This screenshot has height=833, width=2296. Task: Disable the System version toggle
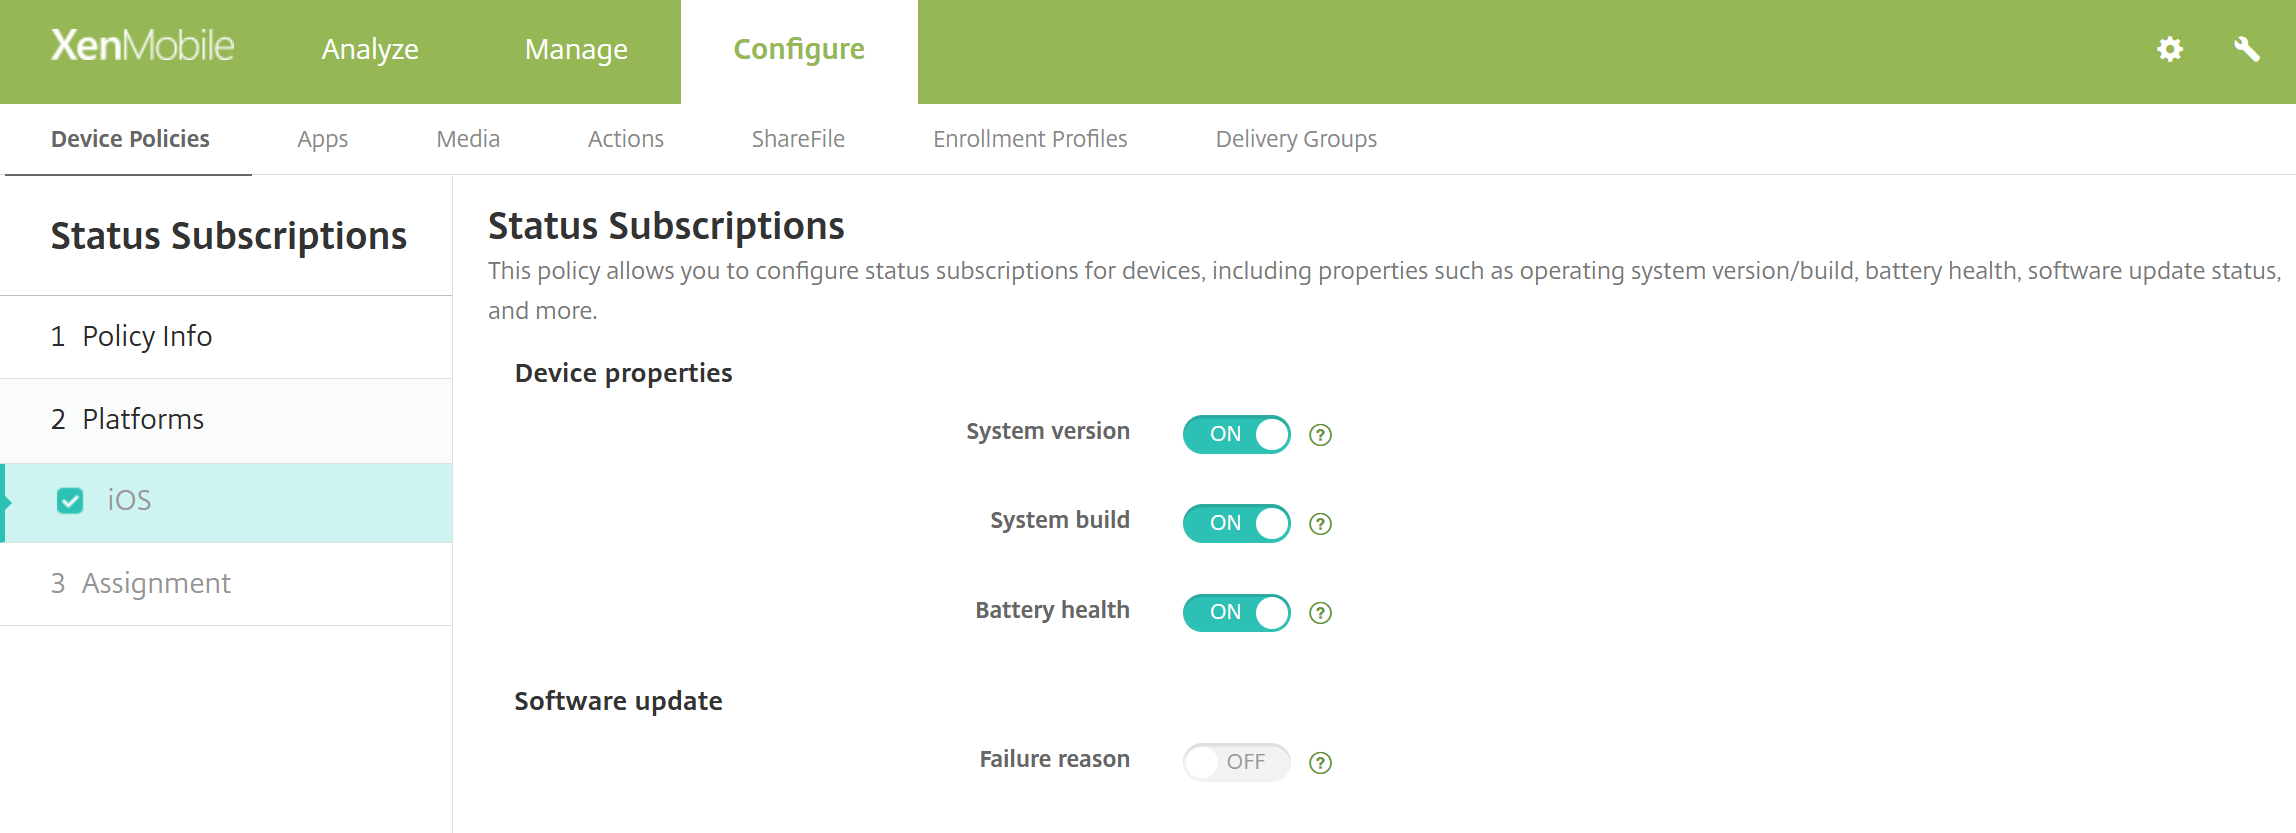(x=1236, y=434)
